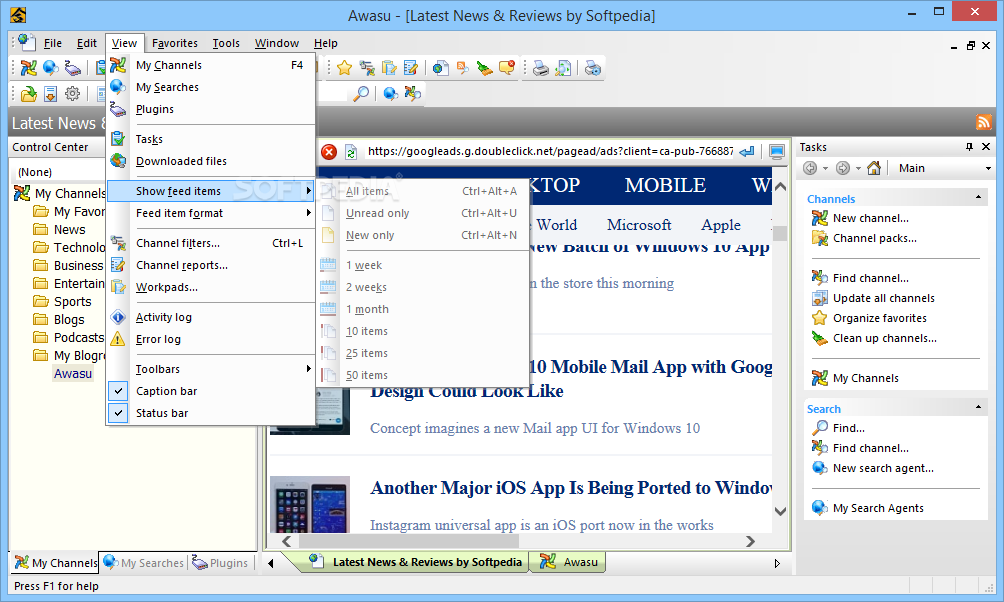Viewport: 1004px width, 602px height.
Task: Click the horizontal scrollbar thumb
Action: tap(408, 541)
